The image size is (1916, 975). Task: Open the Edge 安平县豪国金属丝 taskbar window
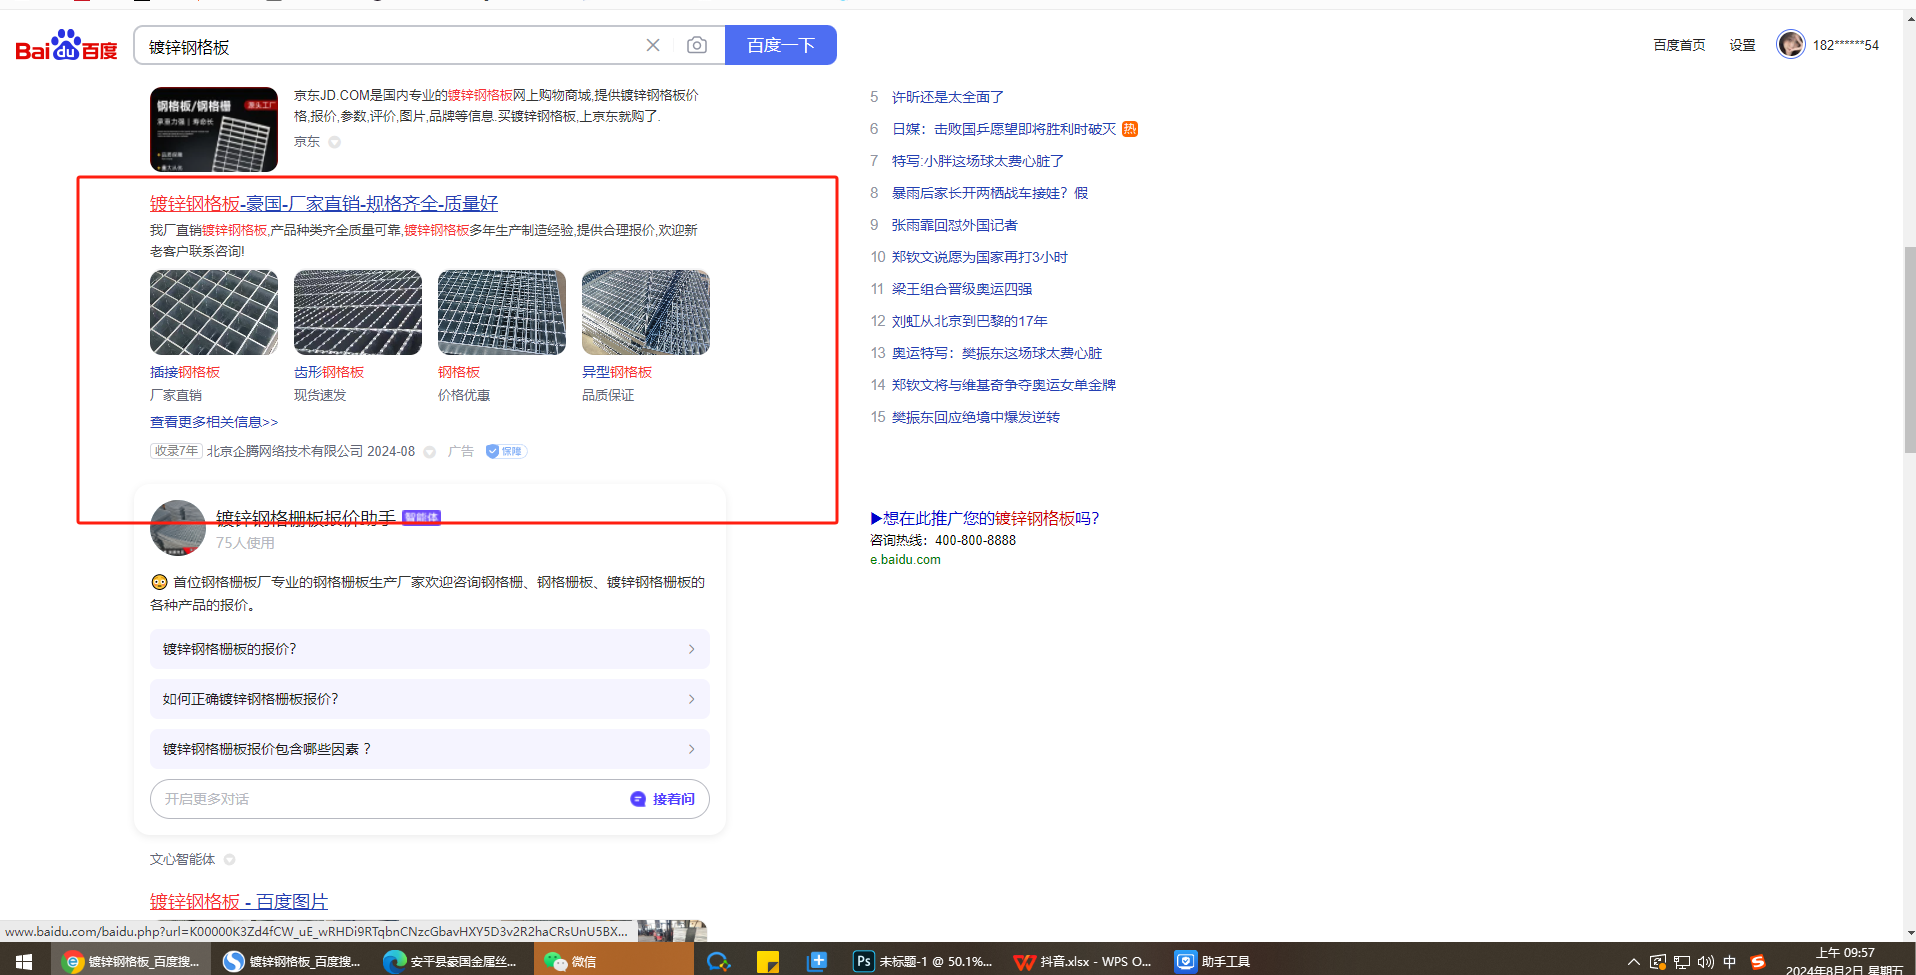click(452, 961)
